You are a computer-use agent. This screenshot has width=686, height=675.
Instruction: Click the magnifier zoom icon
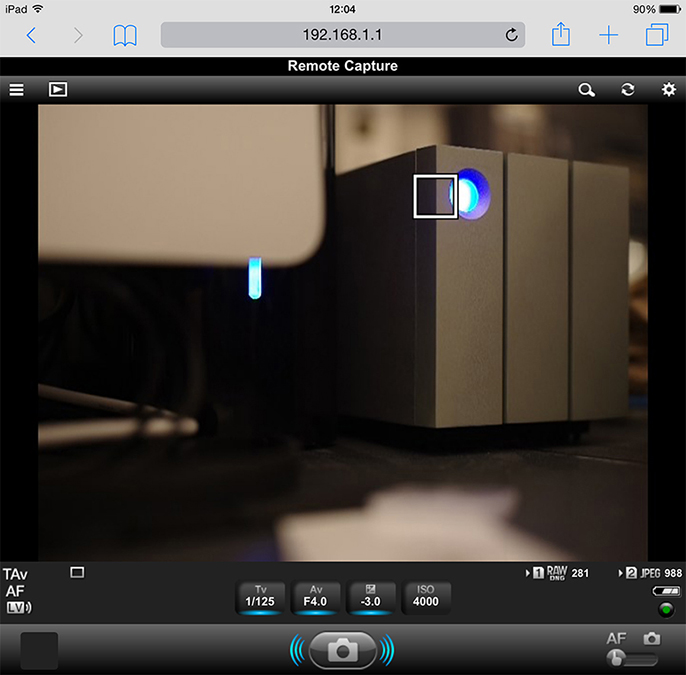point(586,90)
